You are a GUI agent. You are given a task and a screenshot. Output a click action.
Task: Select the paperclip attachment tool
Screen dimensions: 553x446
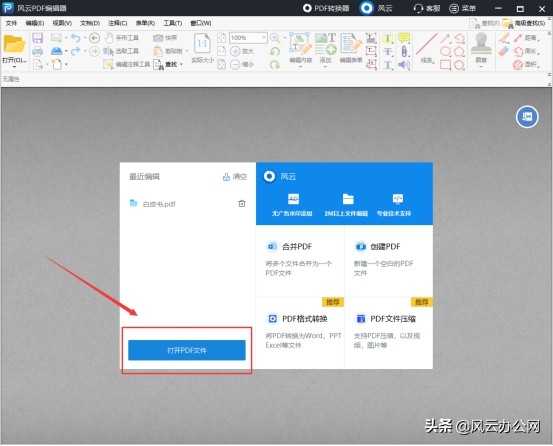click(x=404, y=51)
